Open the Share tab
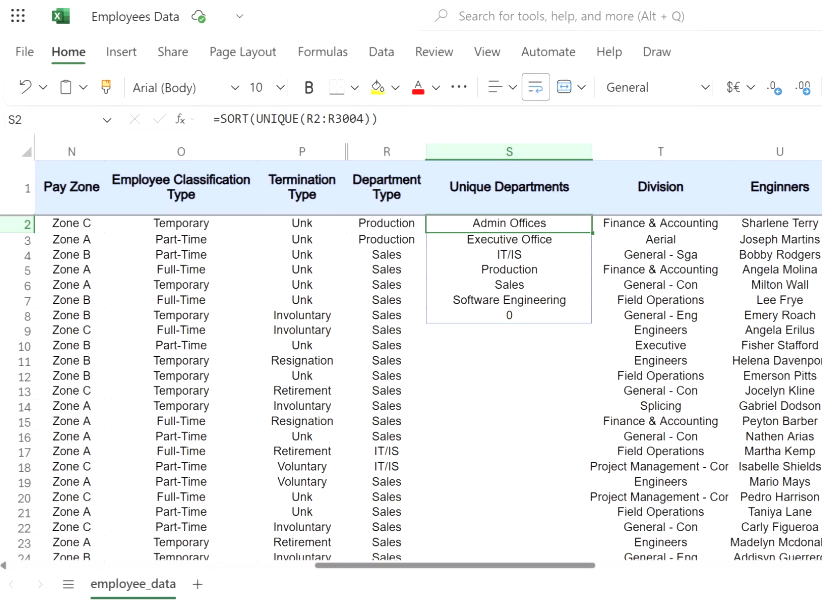The image size is (822, 605). pos(172,52)
